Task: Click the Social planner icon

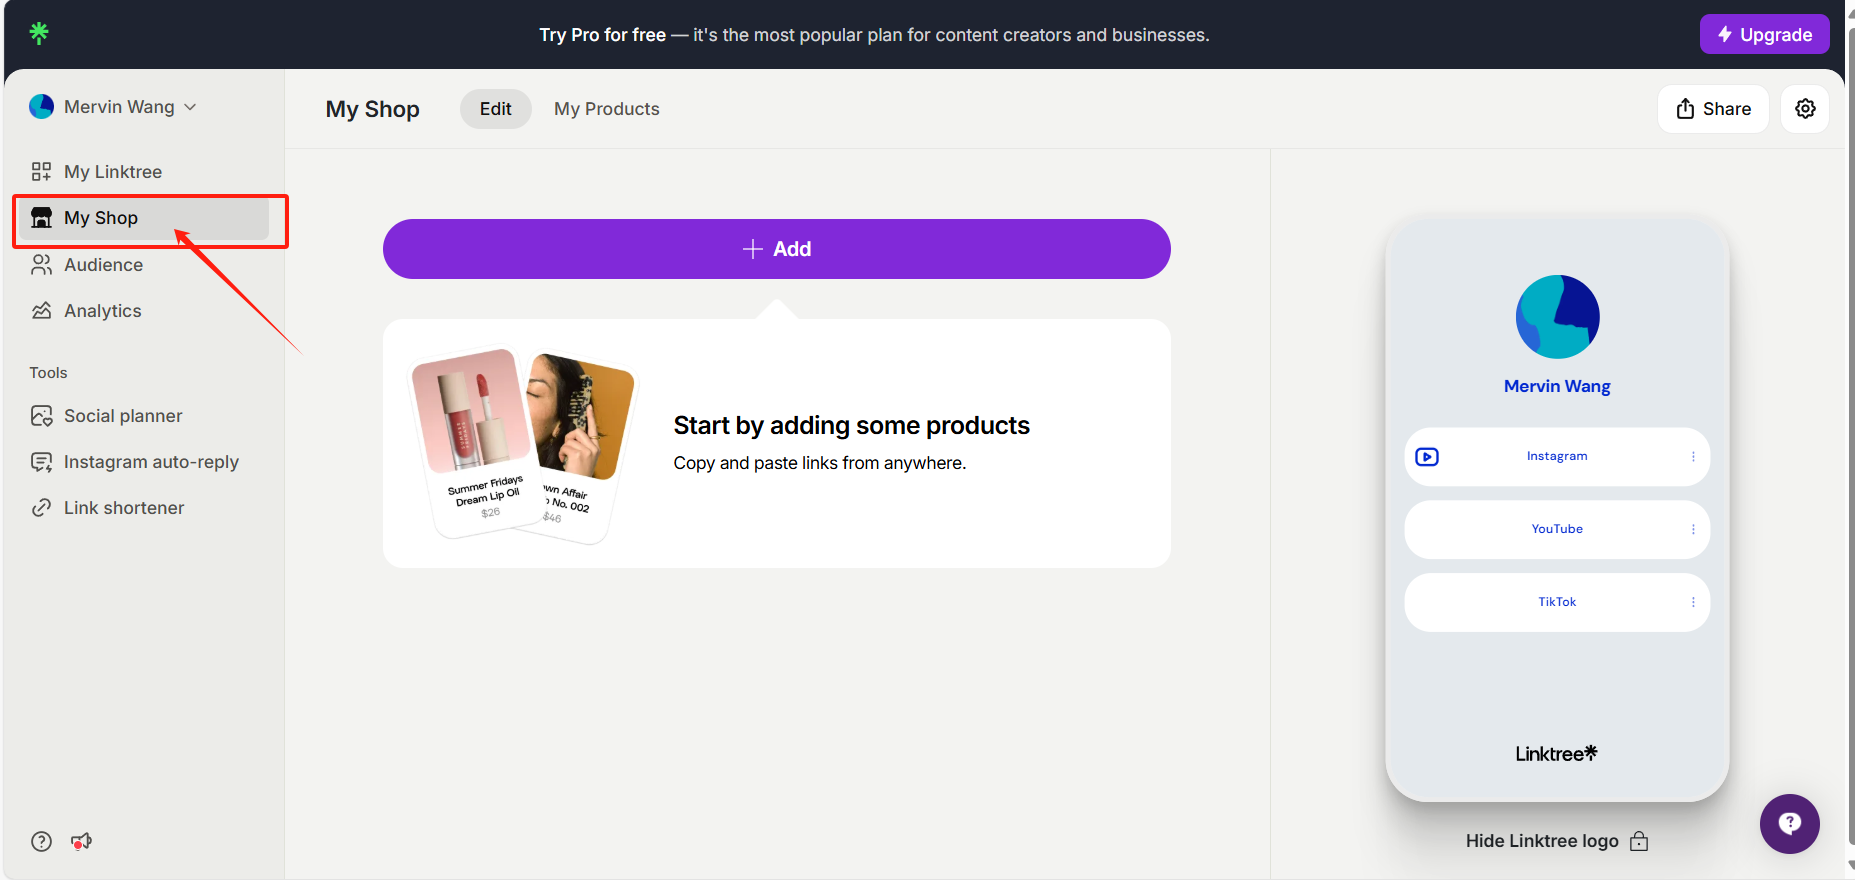Action: click(41, 416)
